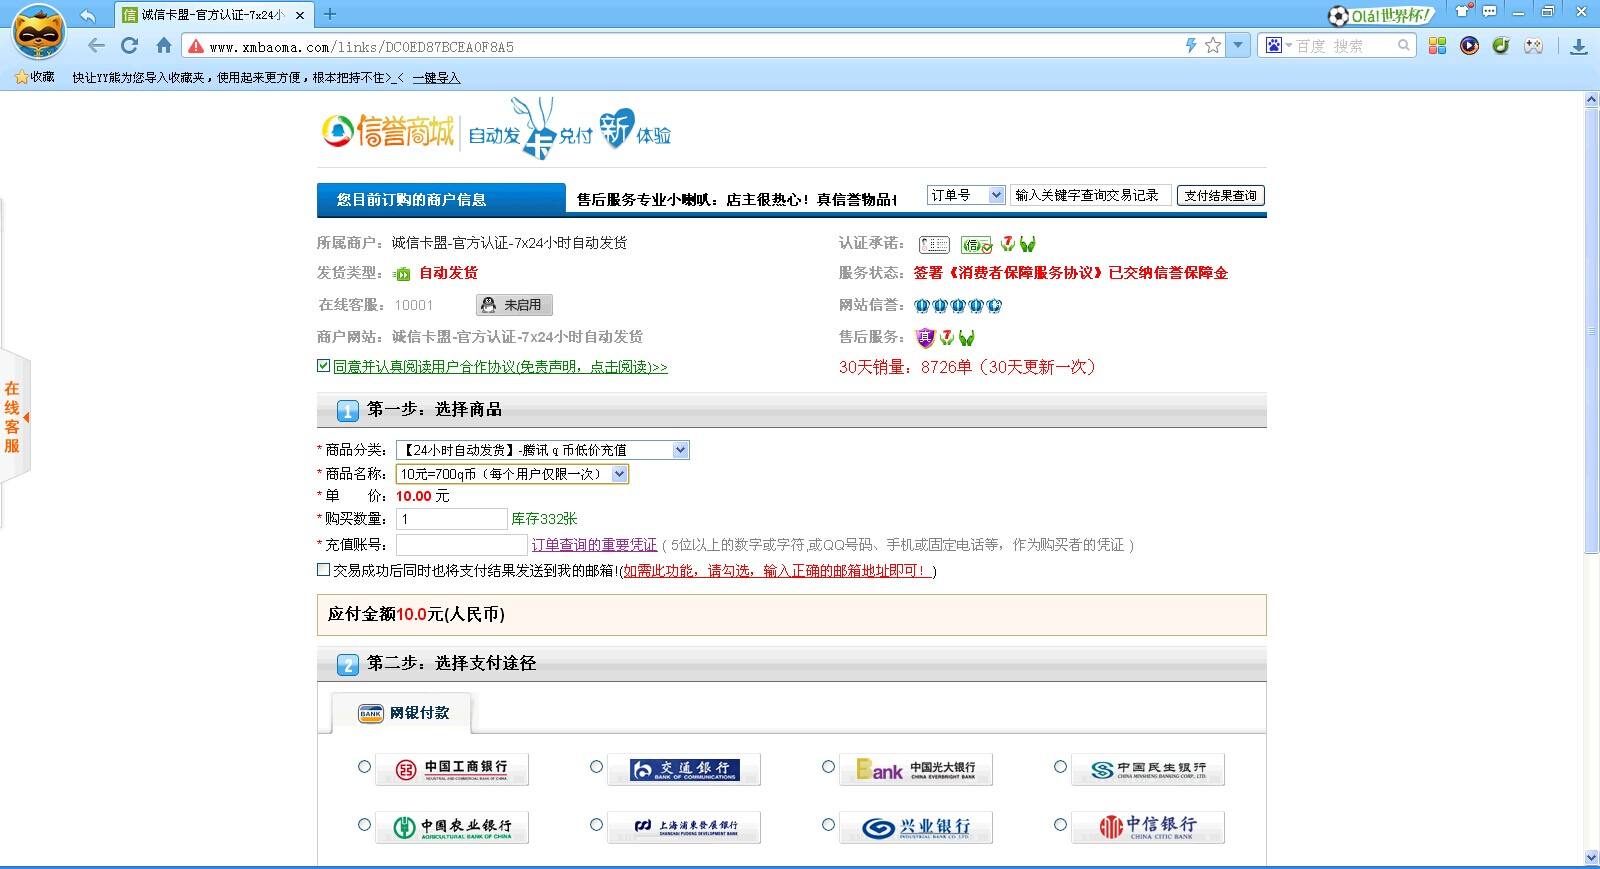Click the 一键导入 import link
Image resolution: width=1600 pixels, height=869 pixels.
(x=437, y=78)
